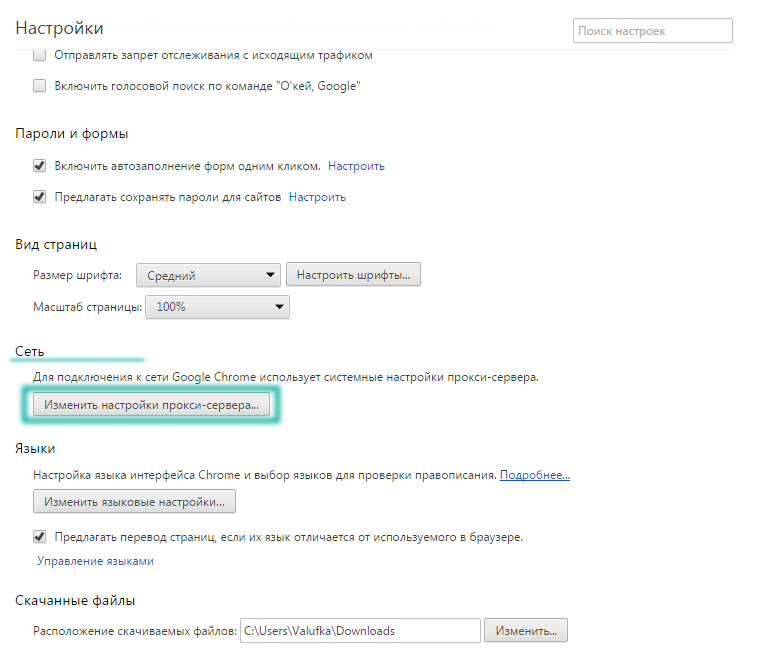763x652 pixels.
Task: Open saved passwords Настроить link
Action: 317,197
